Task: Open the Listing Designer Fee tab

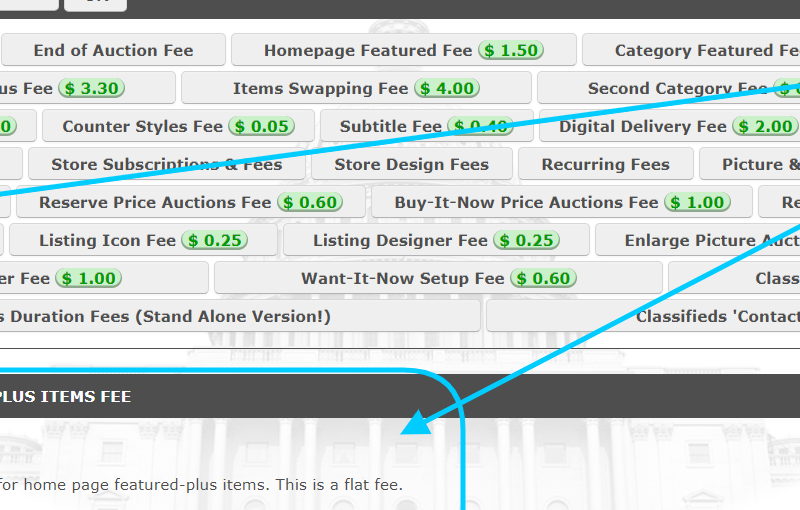Action: pos(436,240)
